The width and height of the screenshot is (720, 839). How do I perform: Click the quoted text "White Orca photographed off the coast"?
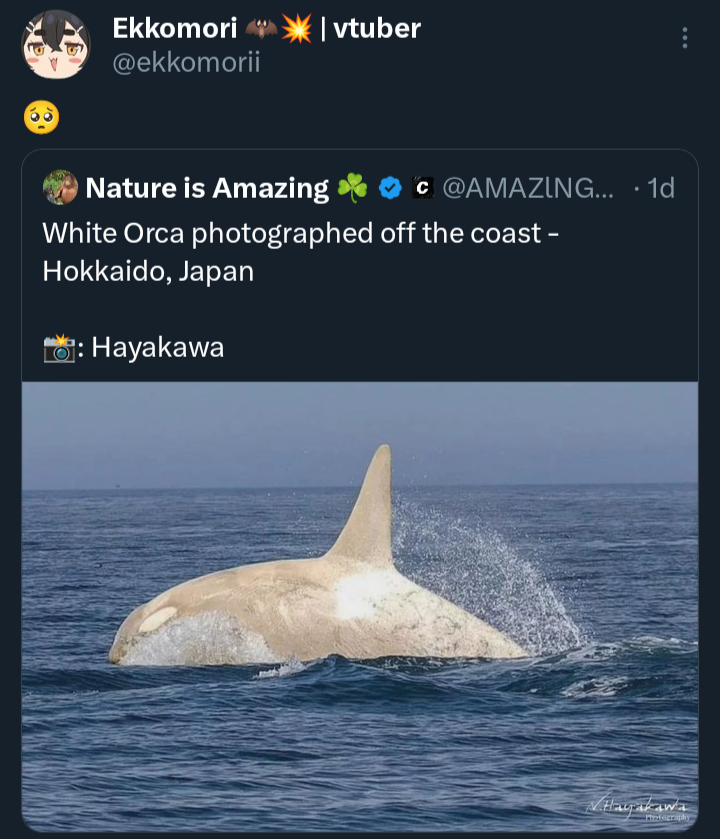point(292,233)
